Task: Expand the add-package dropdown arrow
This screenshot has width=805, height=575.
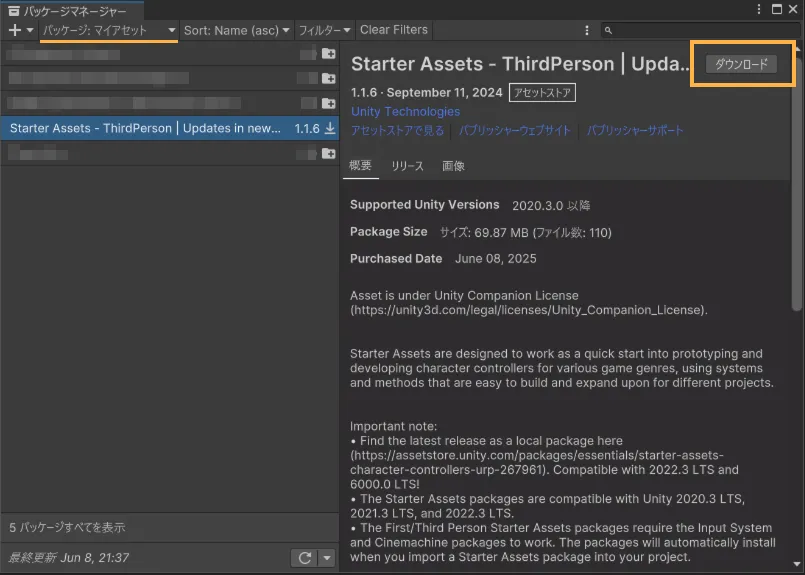Action: point(30,30)
